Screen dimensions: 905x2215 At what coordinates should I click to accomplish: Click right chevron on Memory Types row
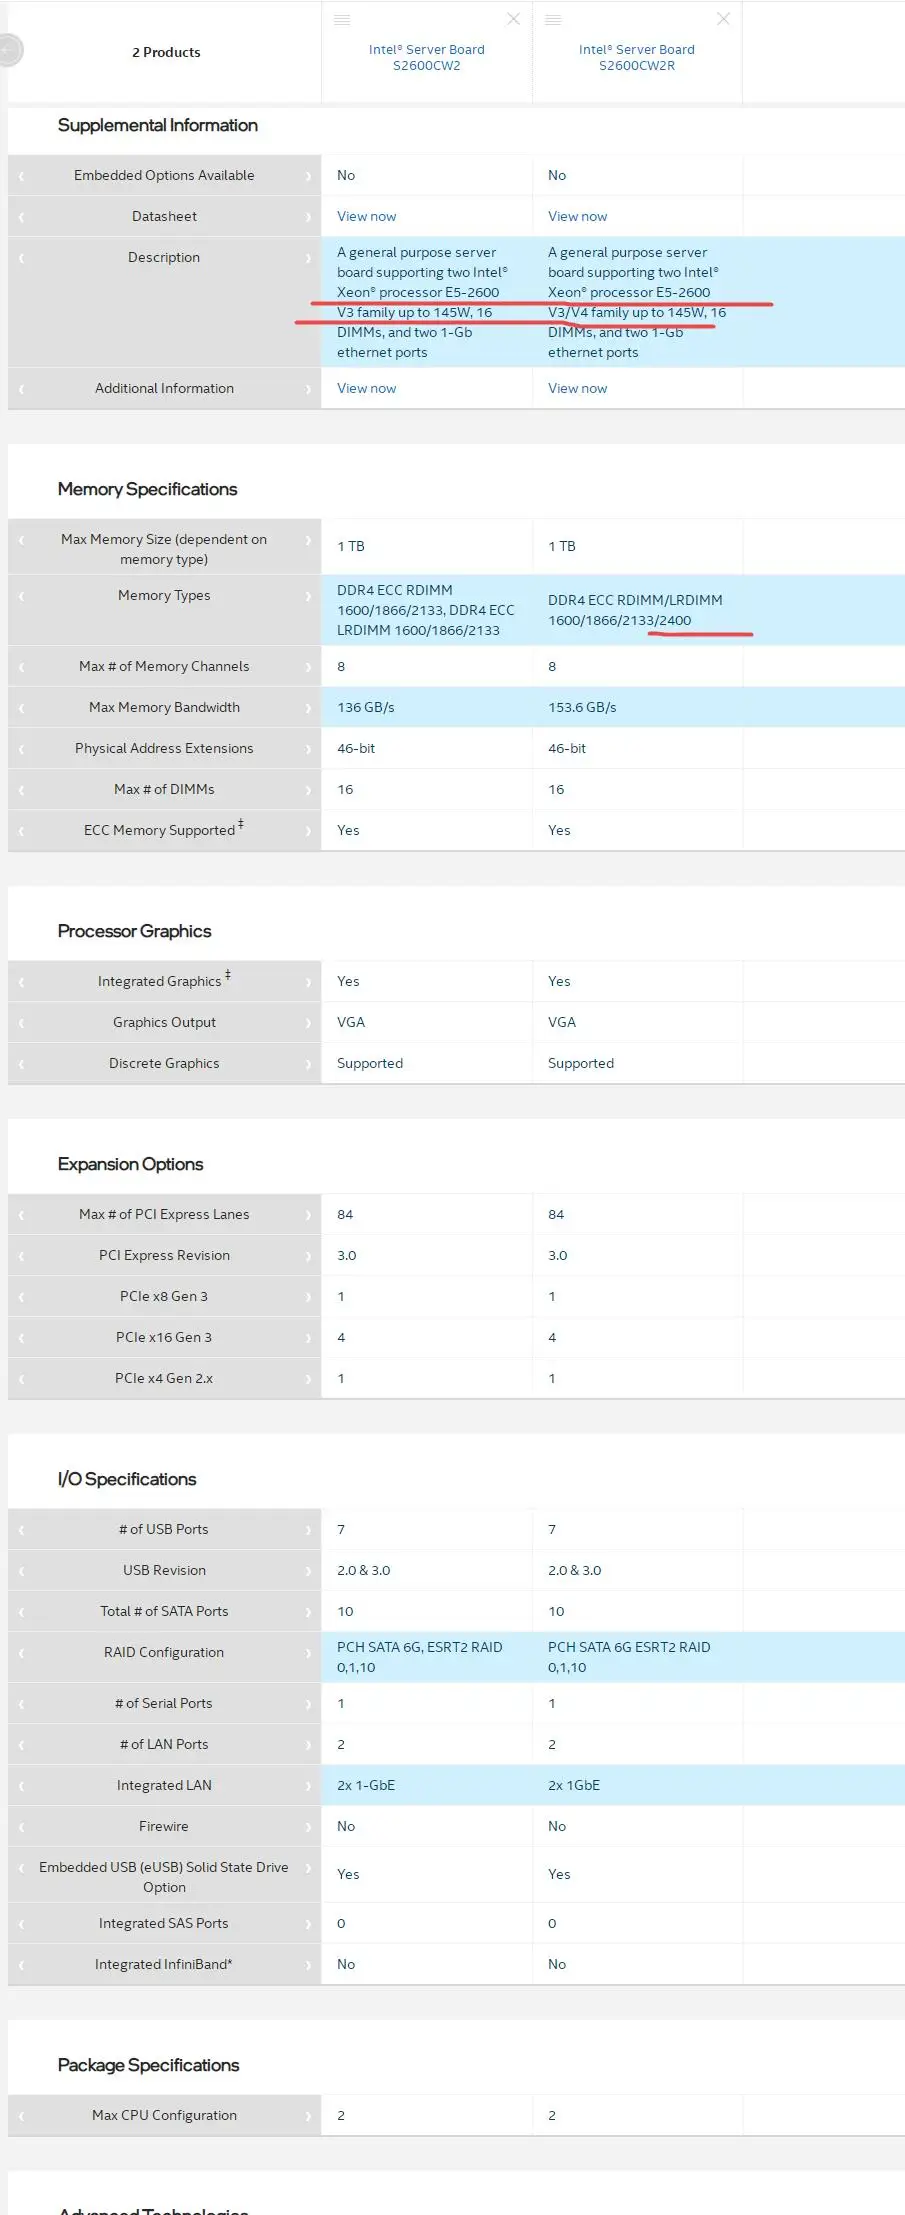tap(308, 596)
